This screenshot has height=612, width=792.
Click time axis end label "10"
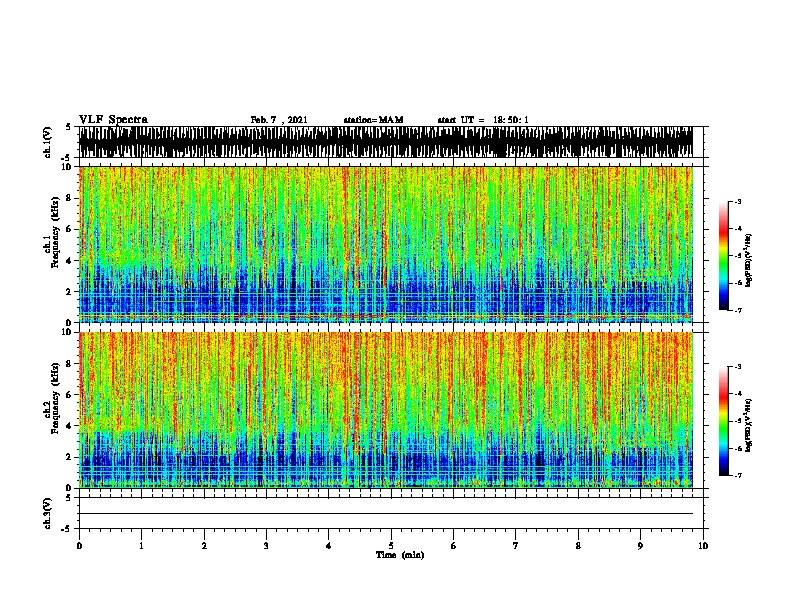(x=703, y=546)
